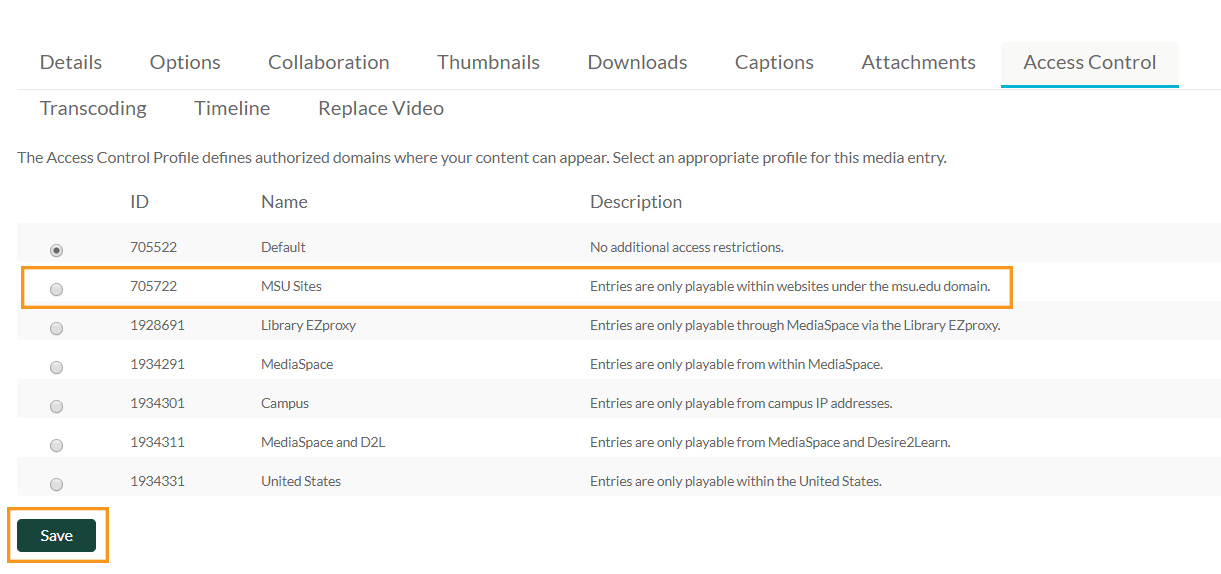This screenshot has height=574, width=1221.
Task: Select MediaSpace and D2L radio button
Action: (x=57, y=445)
